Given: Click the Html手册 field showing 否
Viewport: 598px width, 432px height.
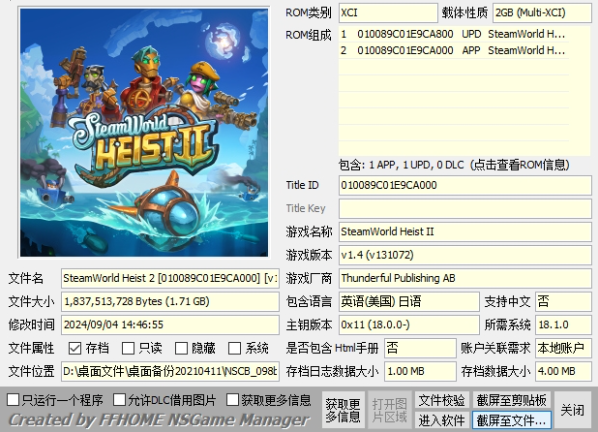Looking at the screenshot, I should [x=420, y=348].
